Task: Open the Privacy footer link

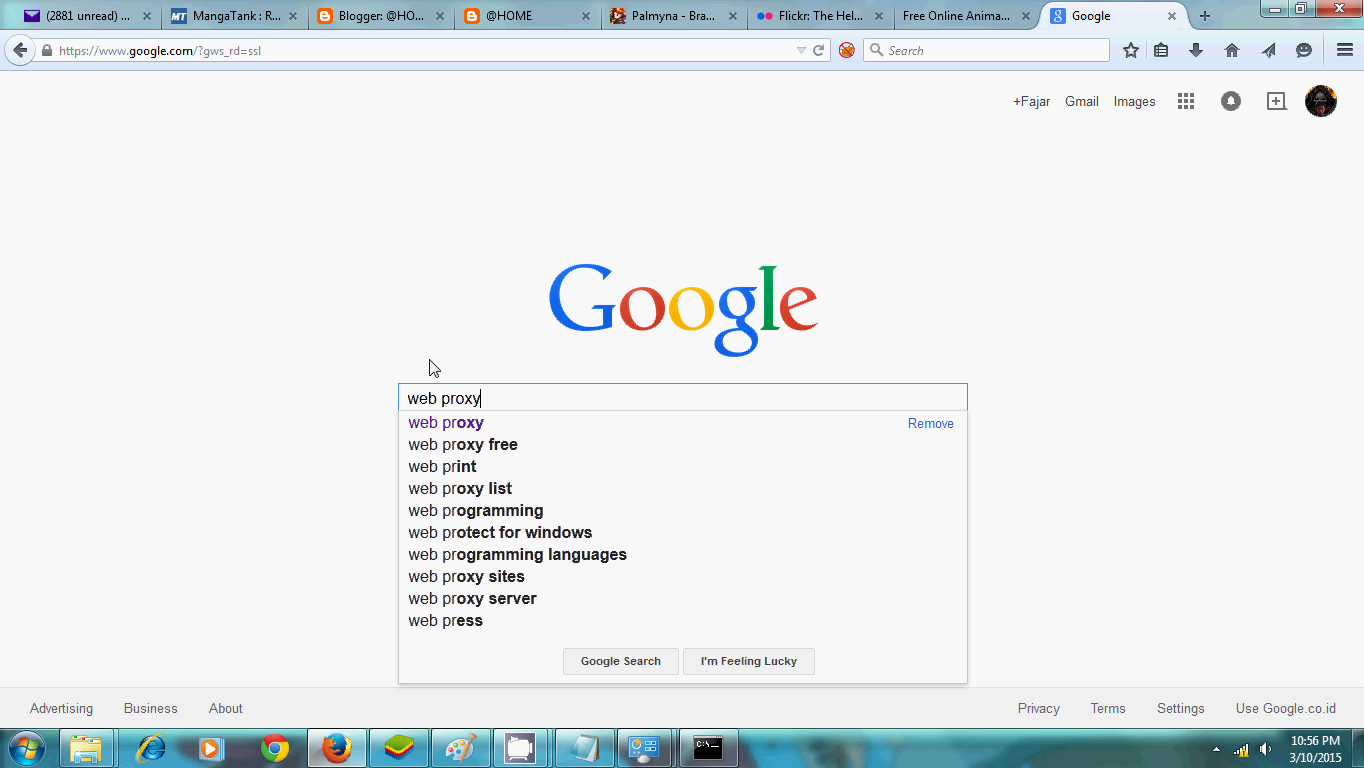Action: click(x=1039, y=708)
